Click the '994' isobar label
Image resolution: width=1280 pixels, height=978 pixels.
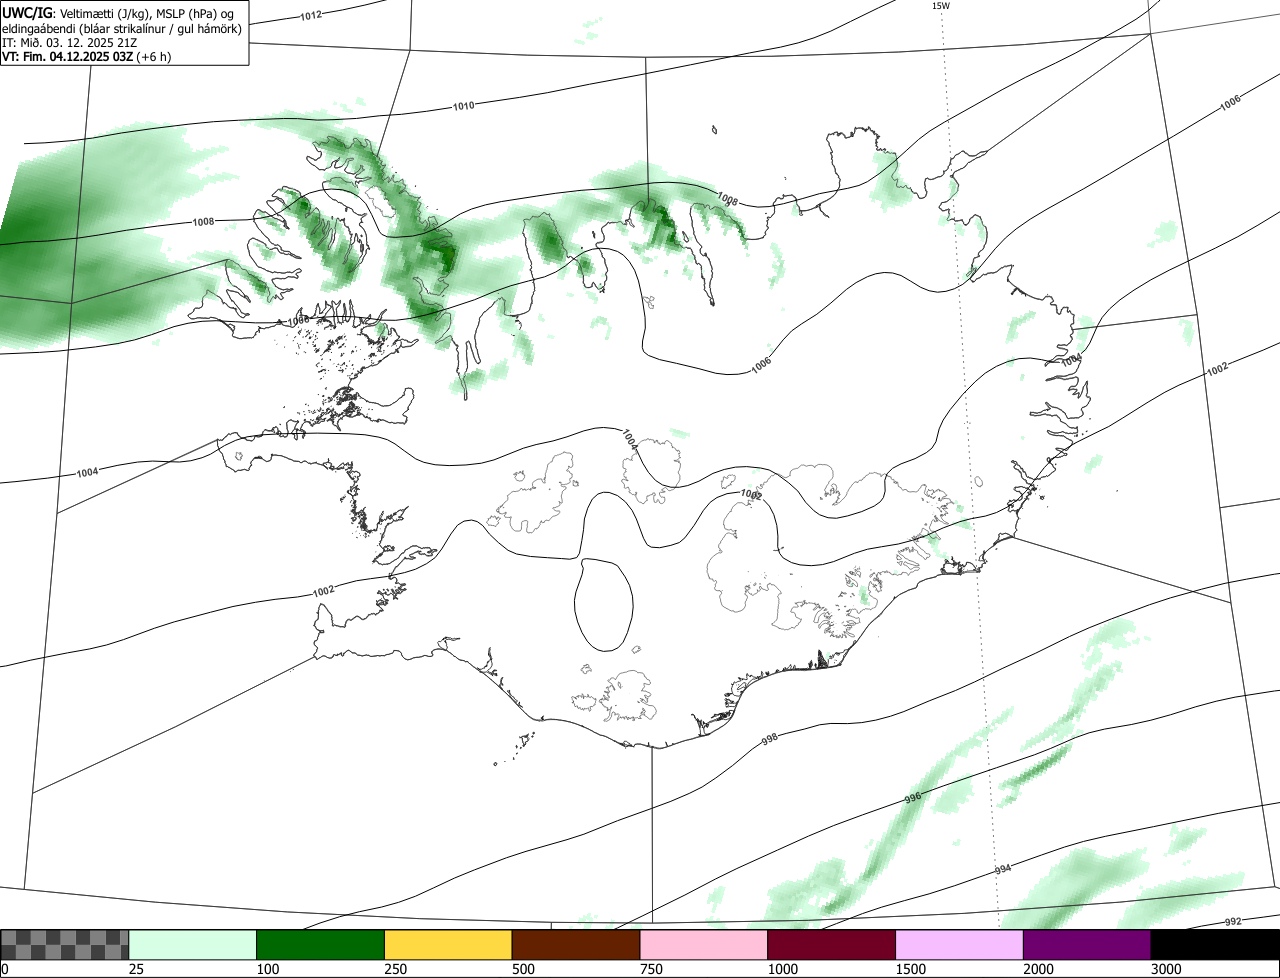click(1003, 869)
